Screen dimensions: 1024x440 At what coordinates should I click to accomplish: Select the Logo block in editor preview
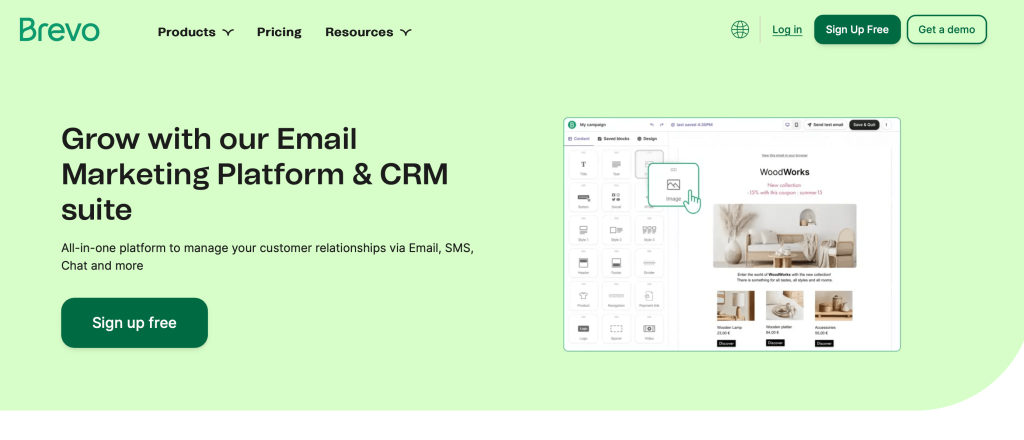coord(583,329)
